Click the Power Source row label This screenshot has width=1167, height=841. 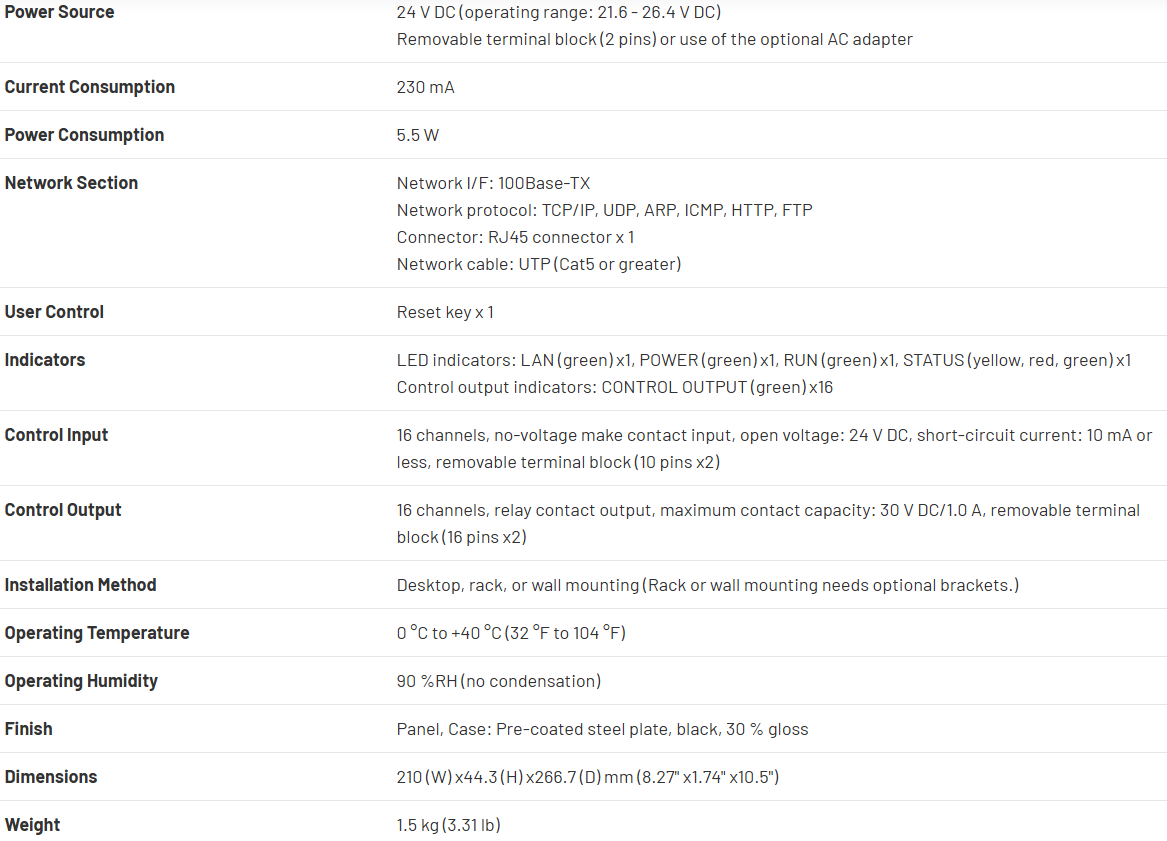click(59, 12)
